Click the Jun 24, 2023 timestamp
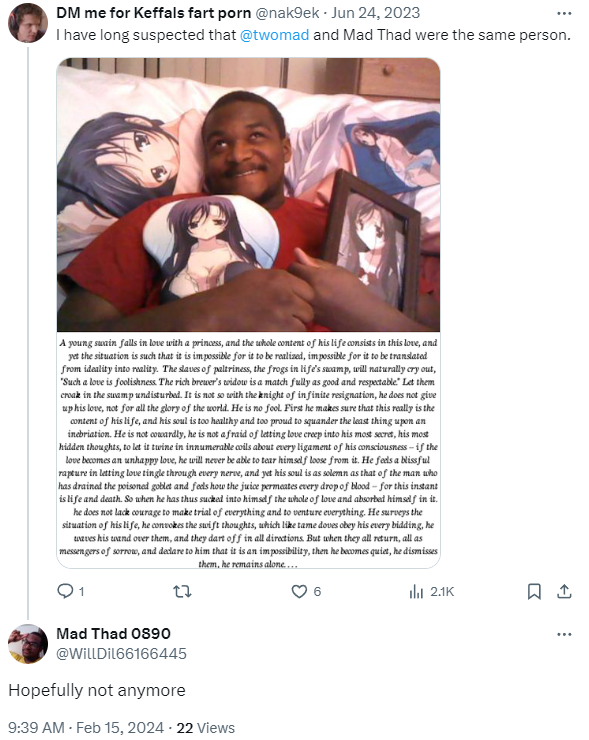The height and width of the screenshot is (740, 589). [x=375, y=13]
